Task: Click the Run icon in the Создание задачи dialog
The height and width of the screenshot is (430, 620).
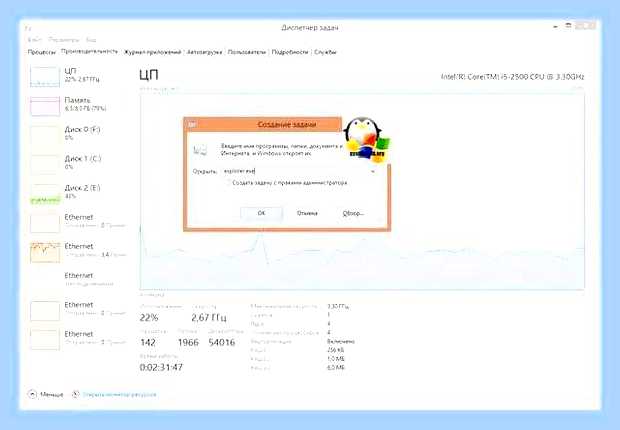Action: (x=200, y=150)
